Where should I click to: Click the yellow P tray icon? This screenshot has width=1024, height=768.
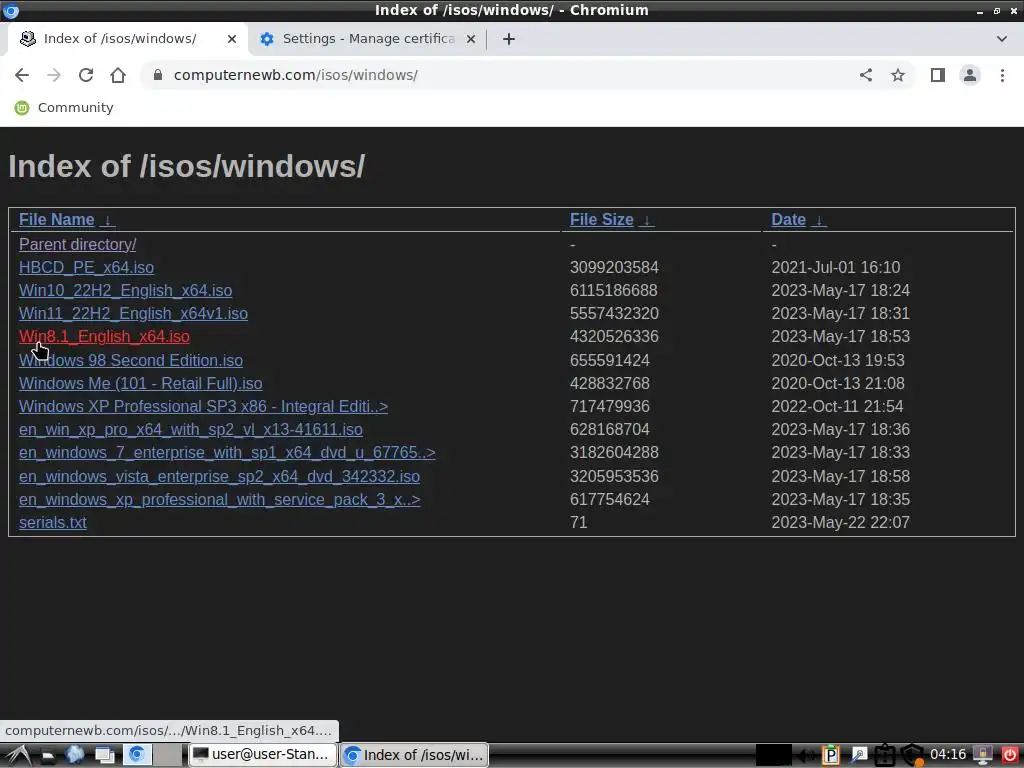tap(831, 756)
